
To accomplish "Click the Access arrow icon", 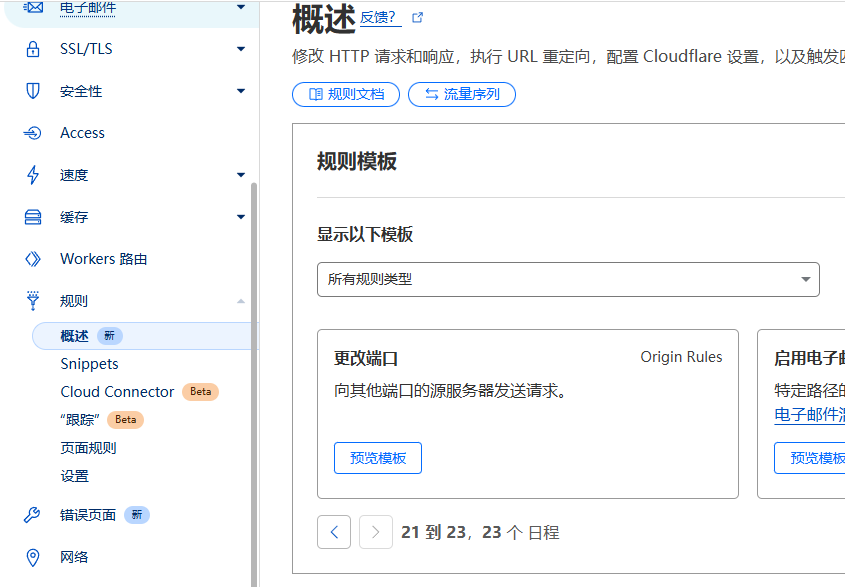I will pyautogui.click(x=32, y=133).
